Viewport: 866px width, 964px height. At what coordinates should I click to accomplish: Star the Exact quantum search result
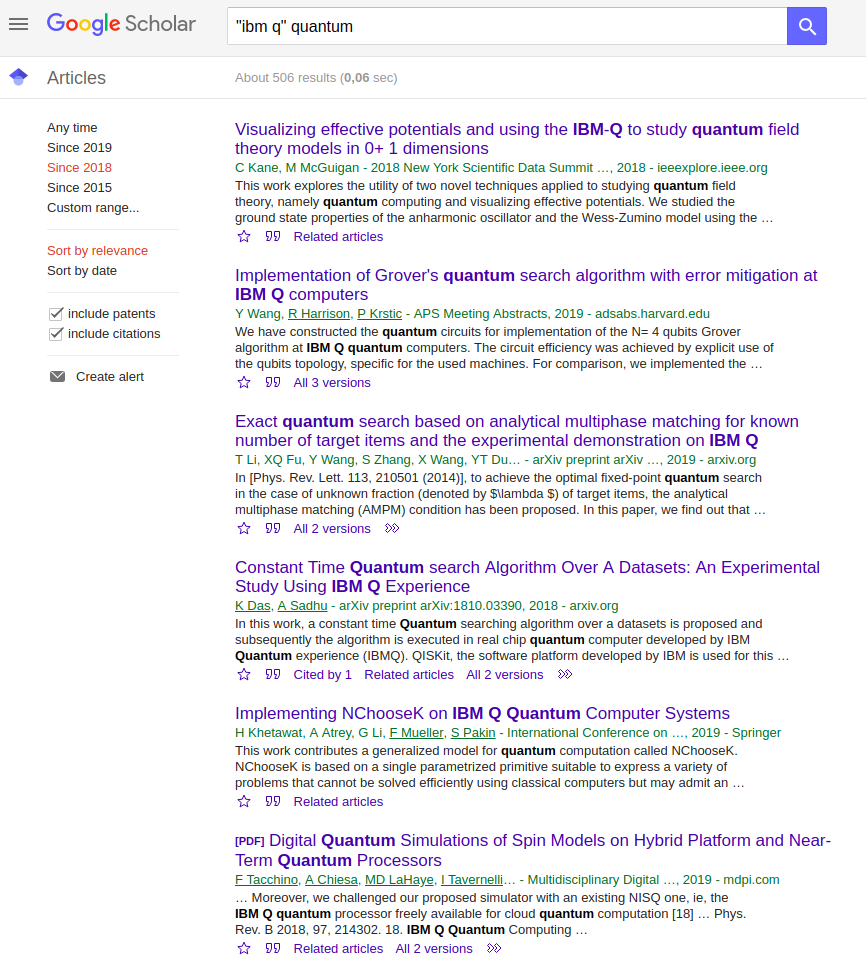(244, 528)
